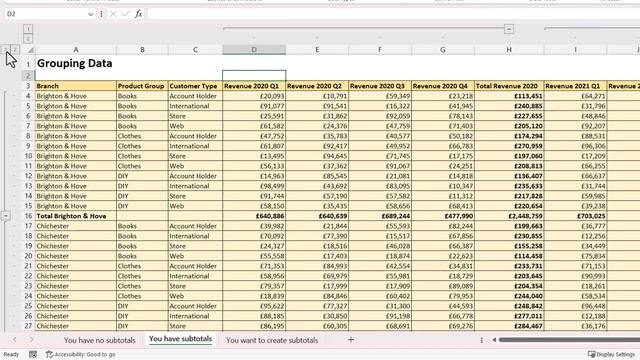640x360 pixels.
Task: Show row outline level 1
Action: coord(6,50)
